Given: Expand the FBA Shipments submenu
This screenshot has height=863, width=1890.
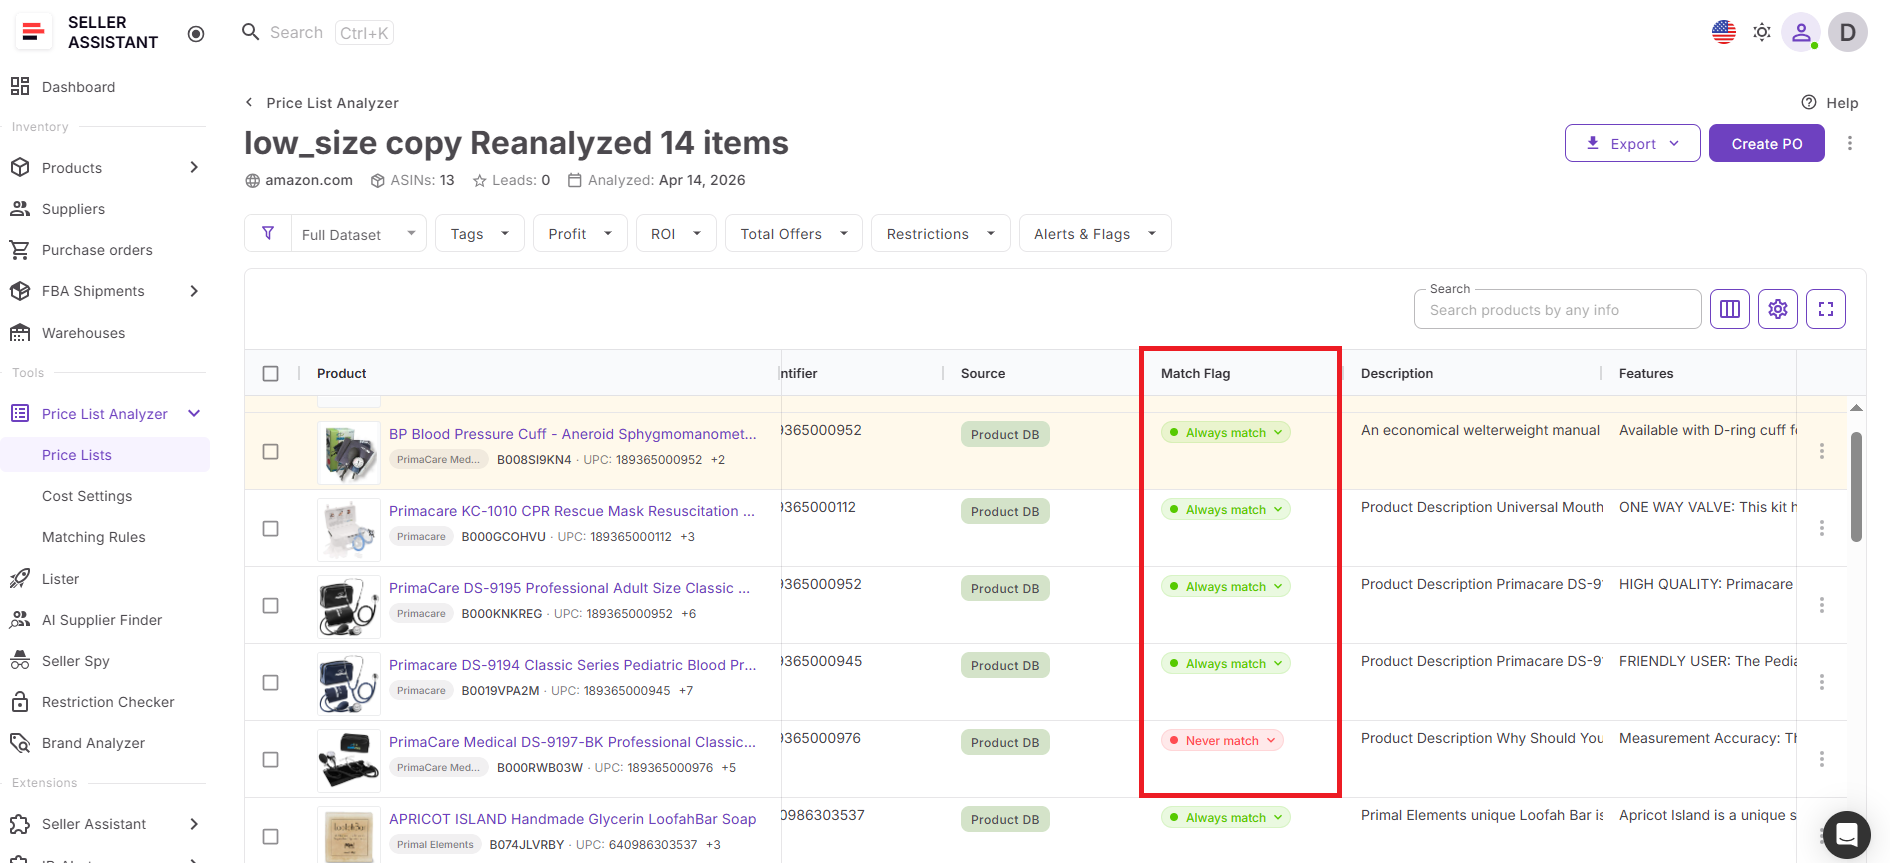Looking at the screenshot, I should click(x=194, y=291).
